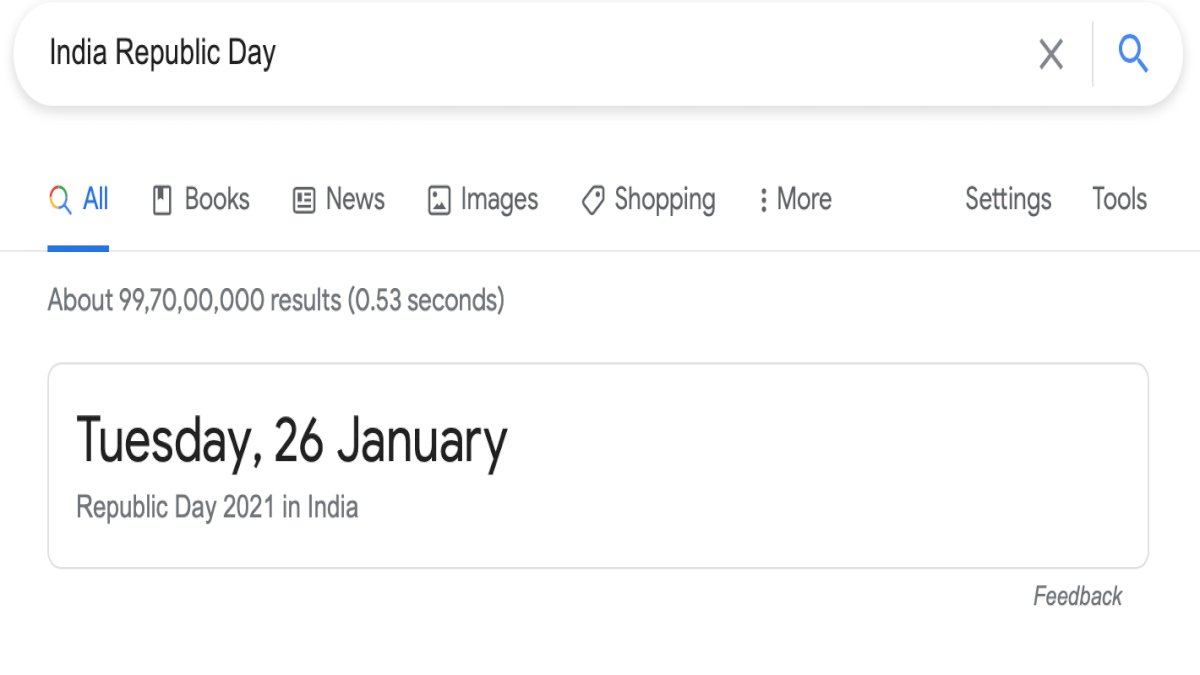
Task: Switch to the Shopping results tab
Action: [x=648, y=199]
